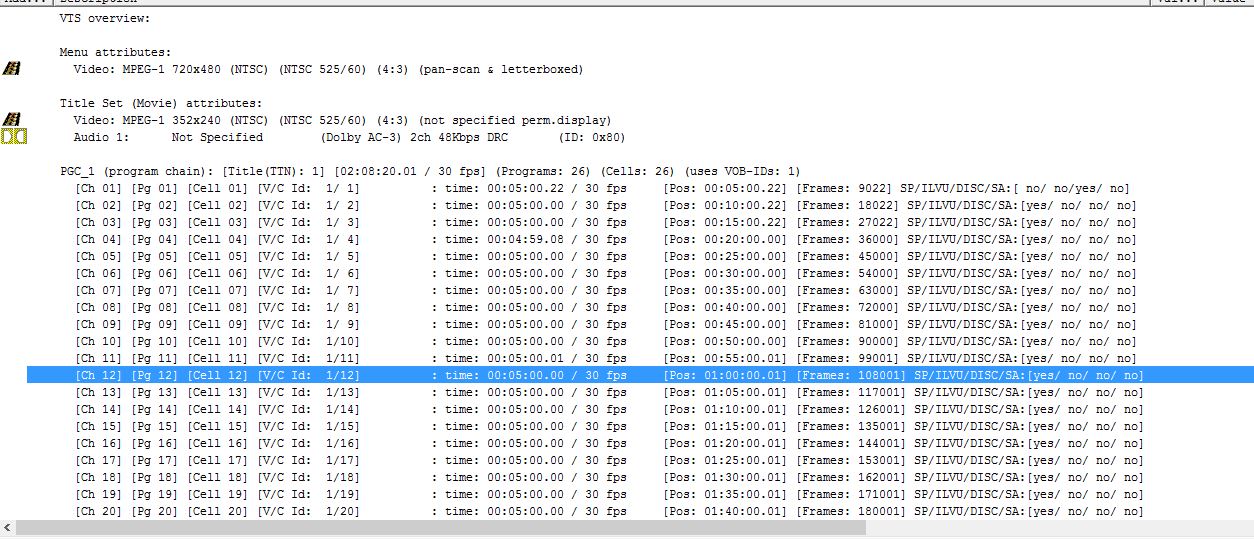Click the highlighted Ch 12 row
The image size is (1254, 539).
click(640, 375)
